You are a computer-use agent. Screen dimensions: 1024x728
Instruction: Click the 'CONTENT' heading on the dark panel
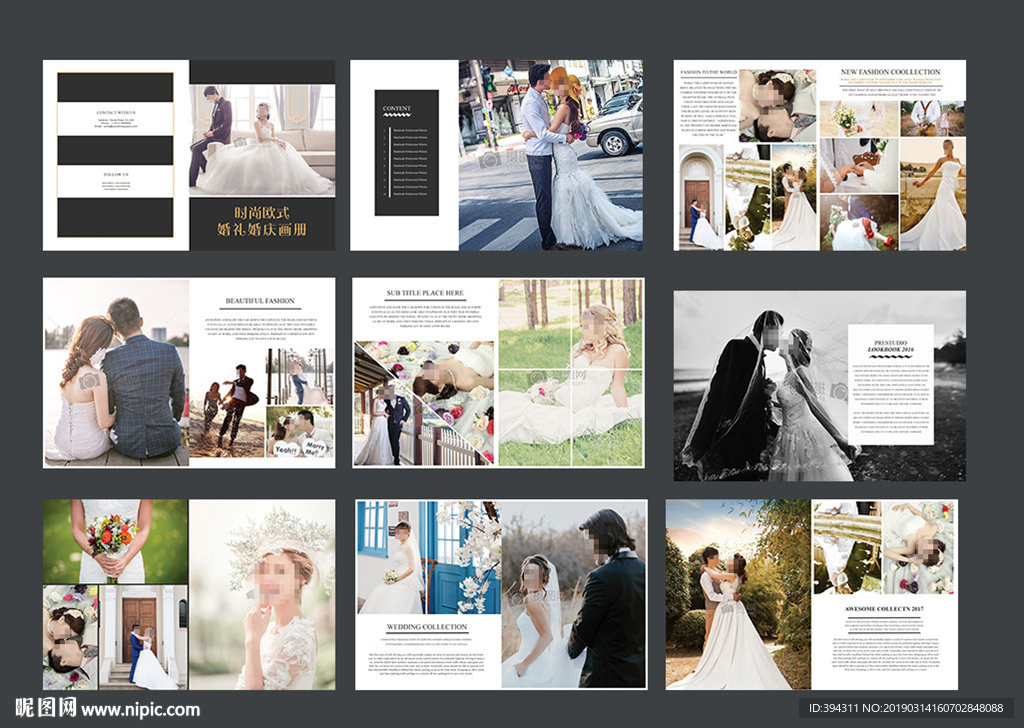396,108
